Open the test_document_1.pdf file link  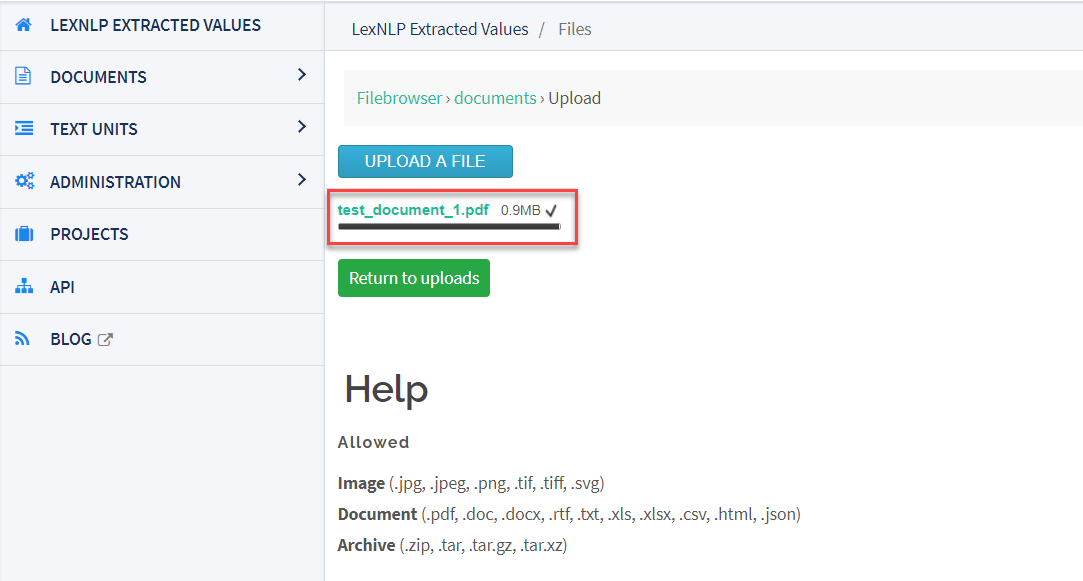coord(413,210)
